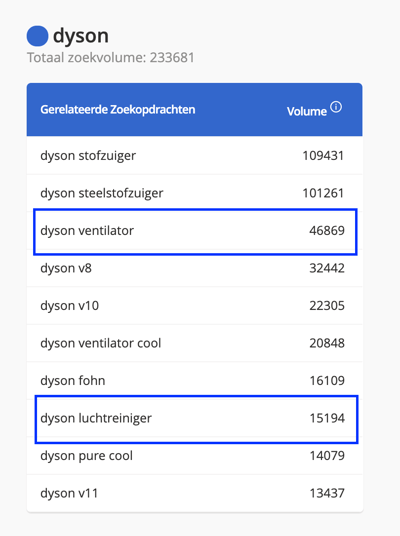Click the Volume info icon

pos(336,107)
